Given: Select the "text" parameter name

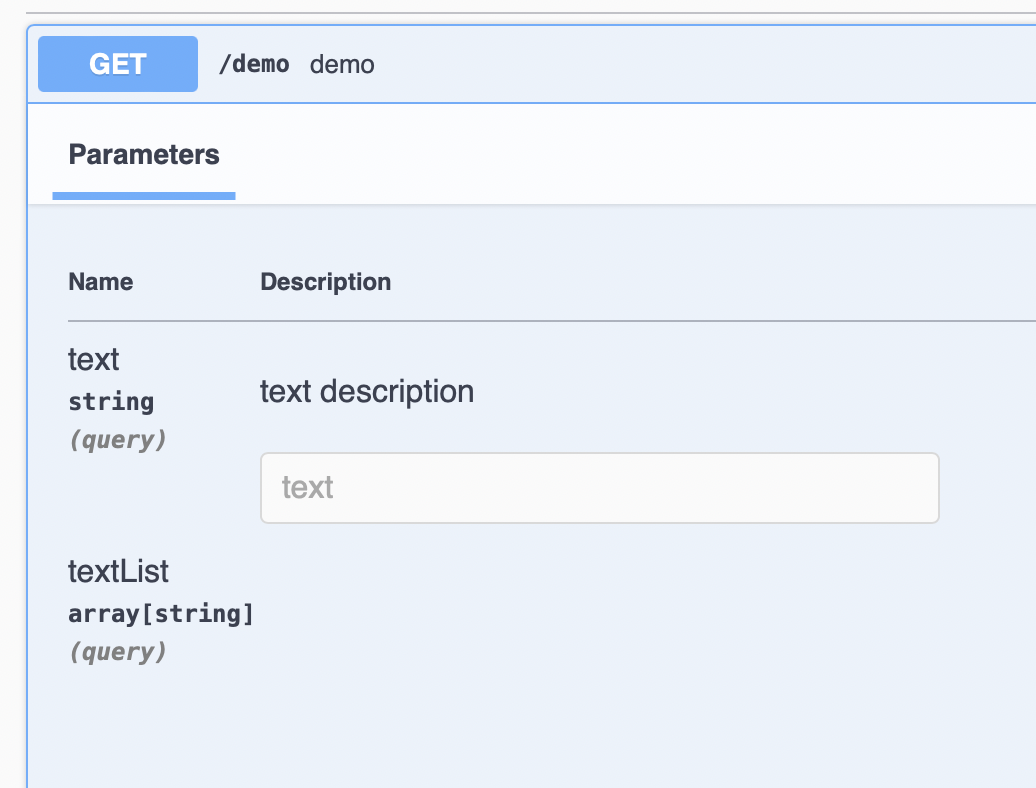Looking at the screenshot, I should tap(93, 358).
